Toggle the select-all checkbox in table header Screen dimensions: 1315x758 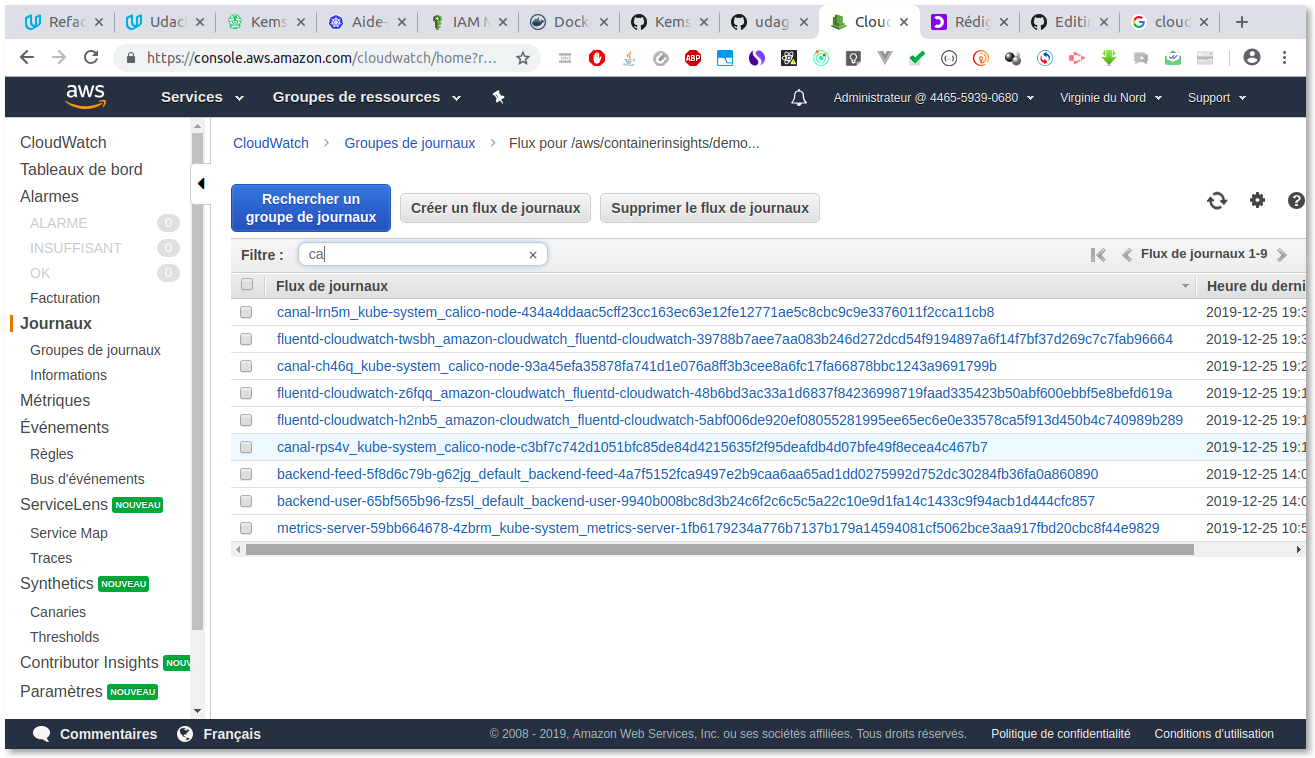tap(247, 285)
